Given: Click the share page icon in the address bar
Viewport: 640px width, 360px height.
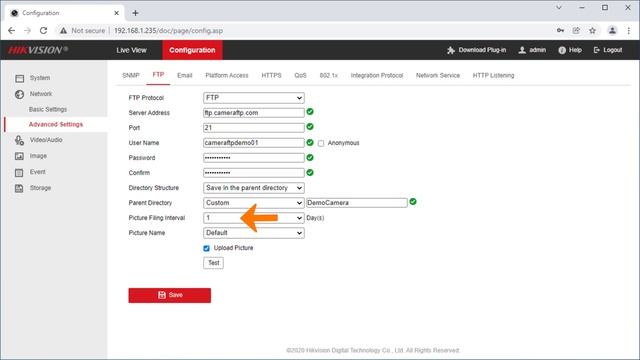Looking at the screenshot, I should pyautogui.click(x=576, y=31).
